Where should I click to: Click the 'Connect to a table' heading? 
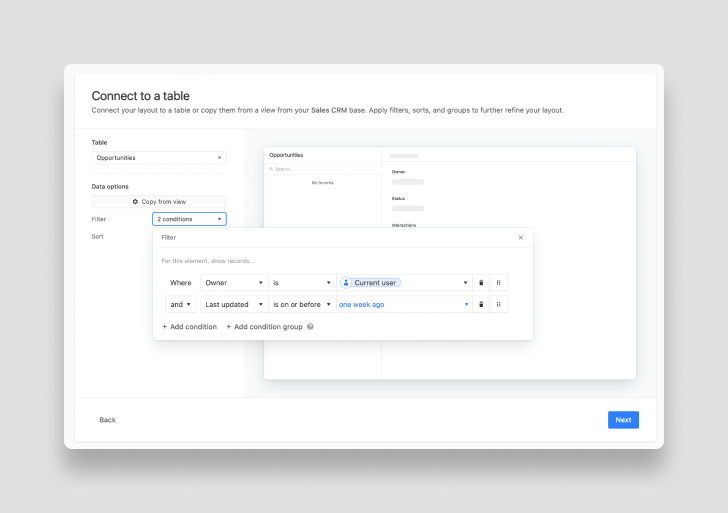tap(141, 96)
